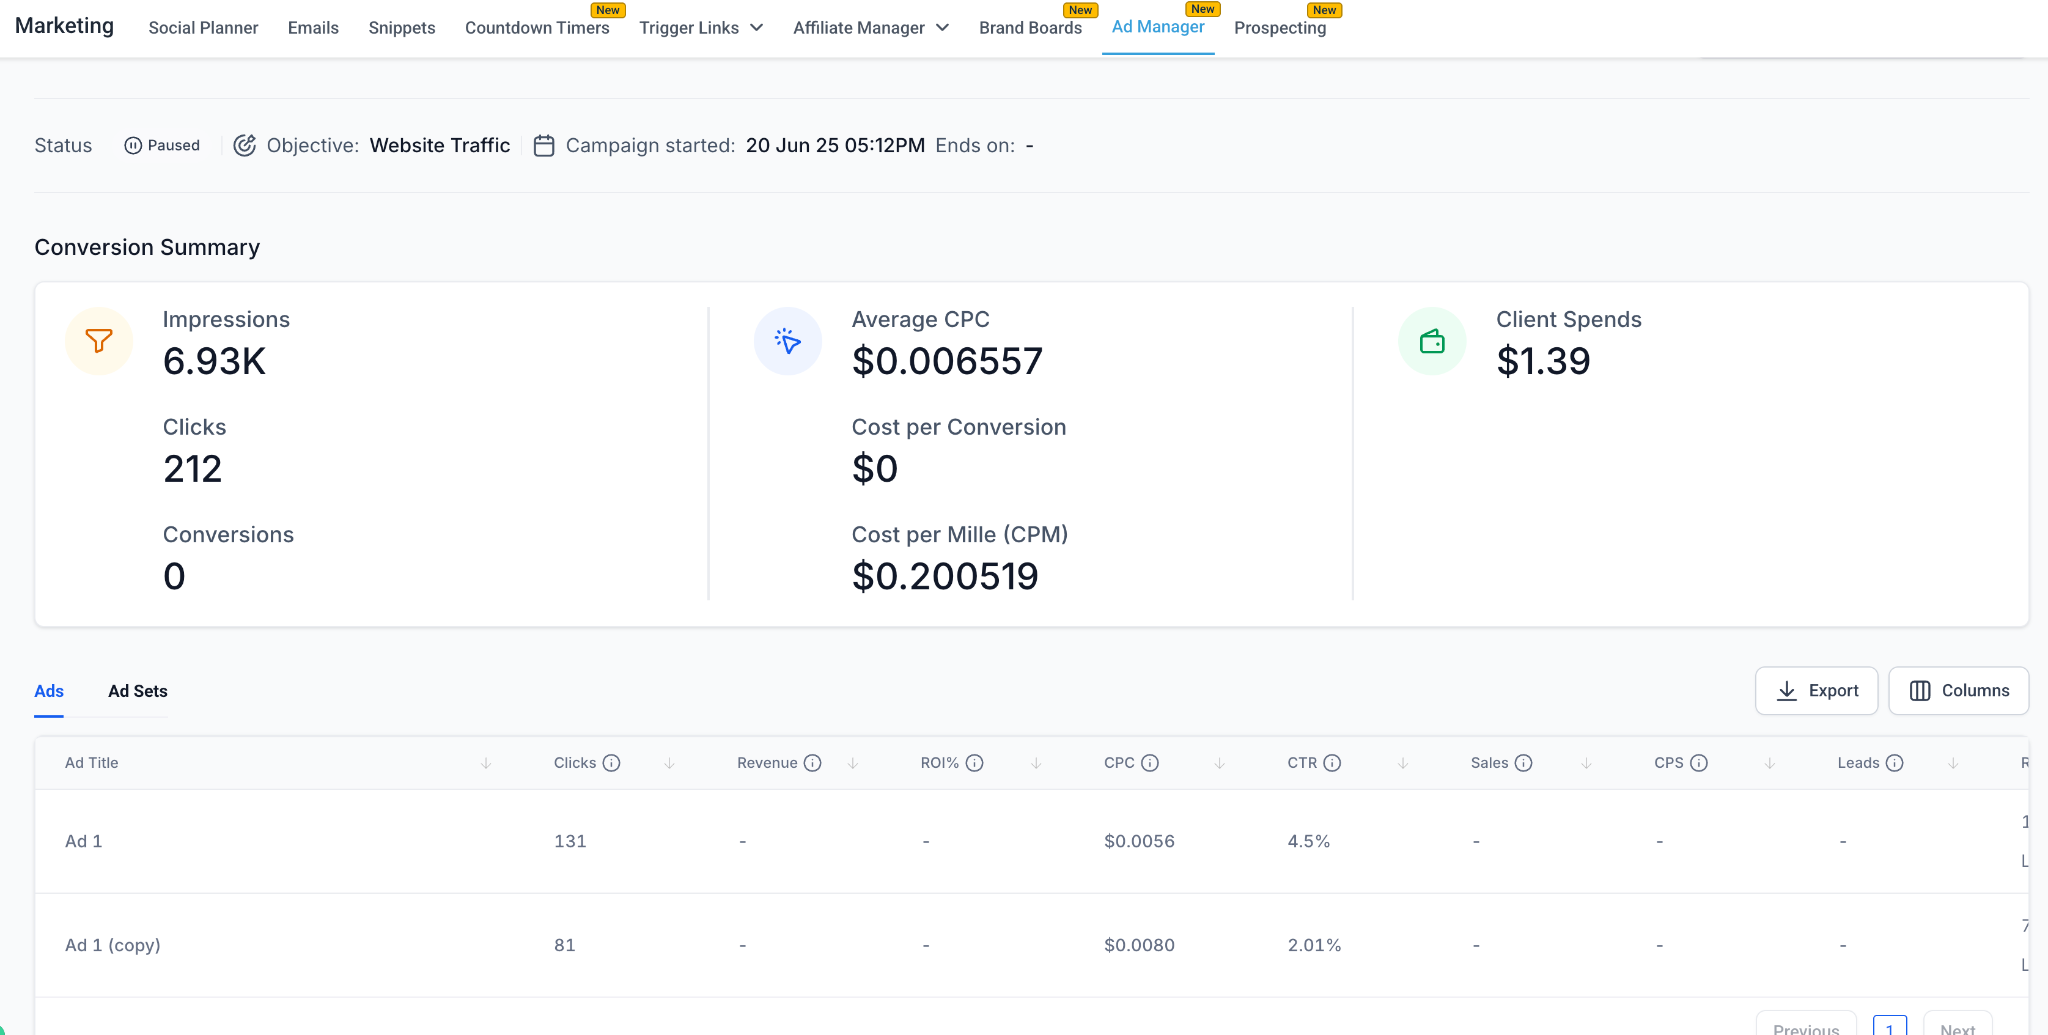
Task: Open the Columns button
Action: (x=1959, y=691)
